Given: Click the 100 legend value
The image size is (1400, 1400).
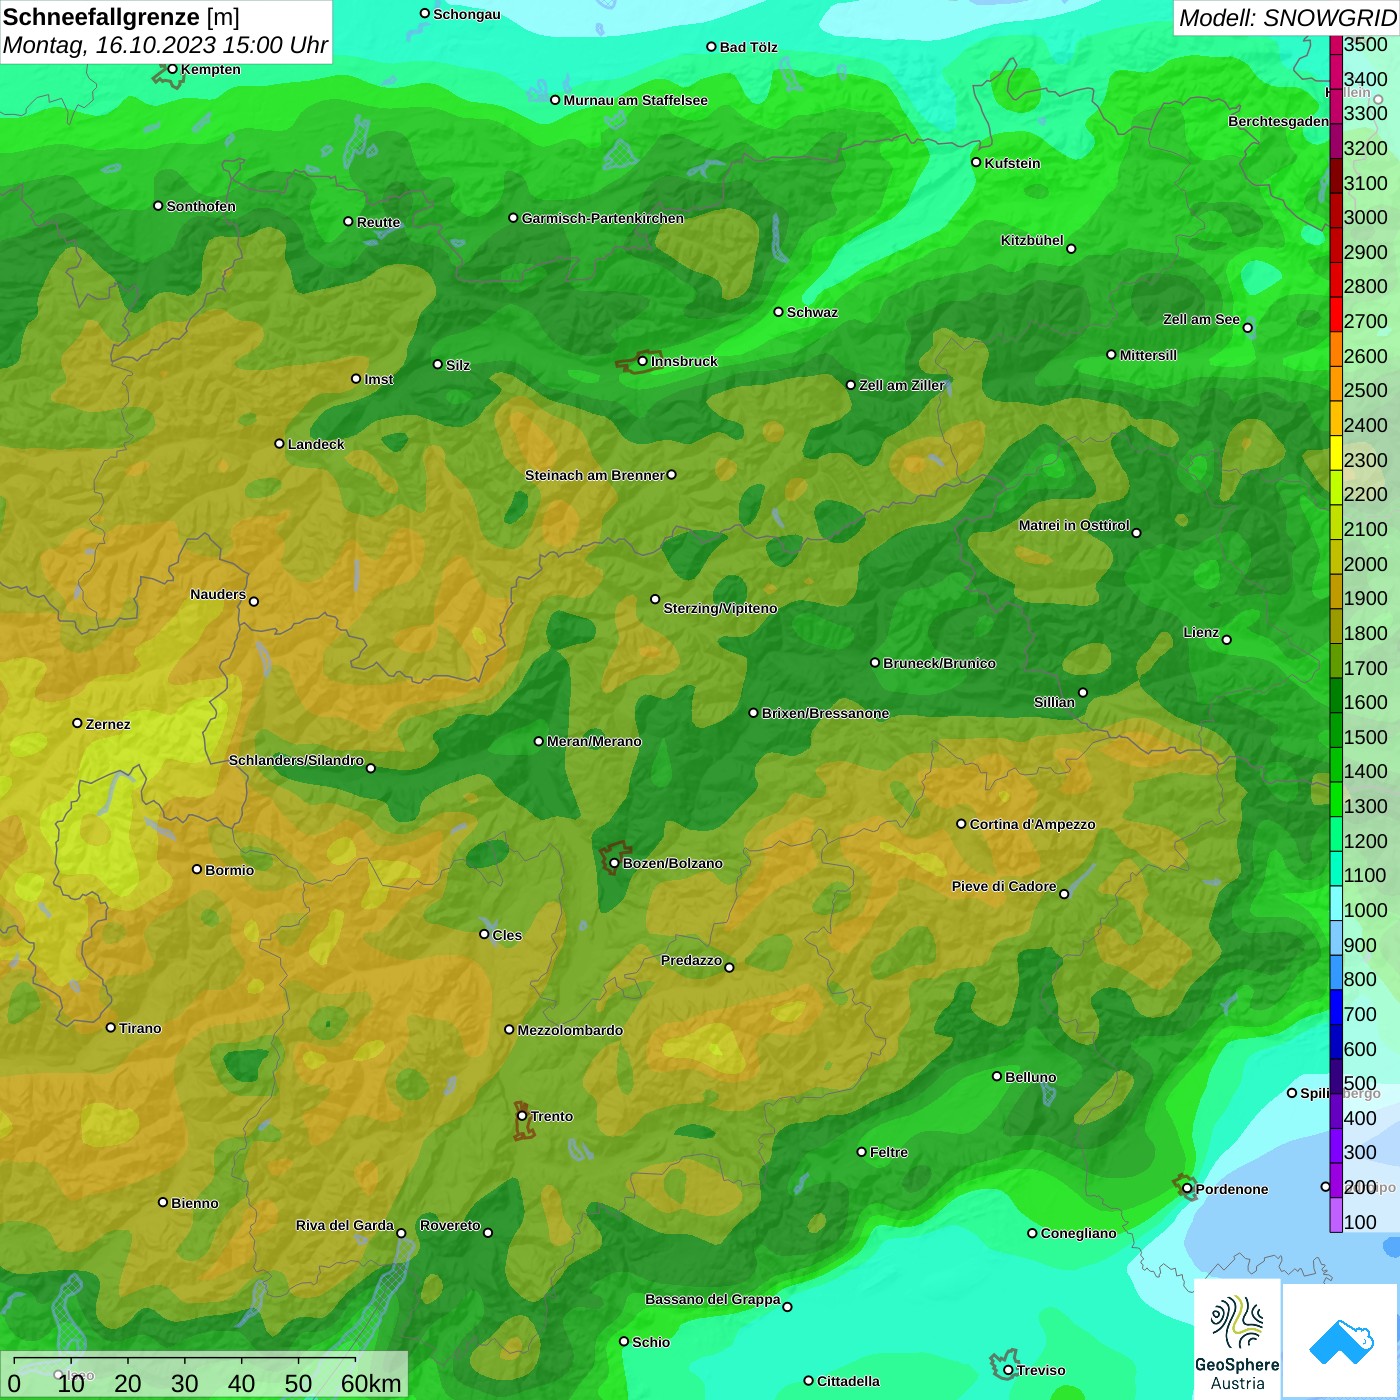Looking at the screenshot, I should pyautogui.click(x=1360, y=1222).
